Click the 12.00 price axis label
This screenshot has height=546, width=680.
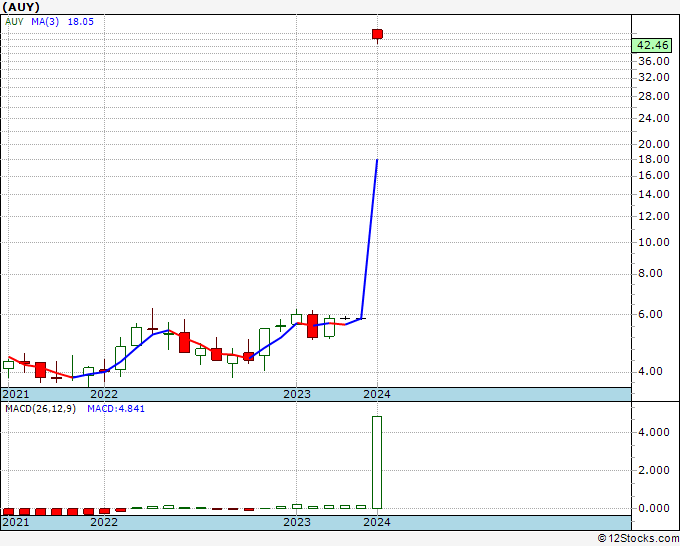pyautogui.click(x=654, y=216)
